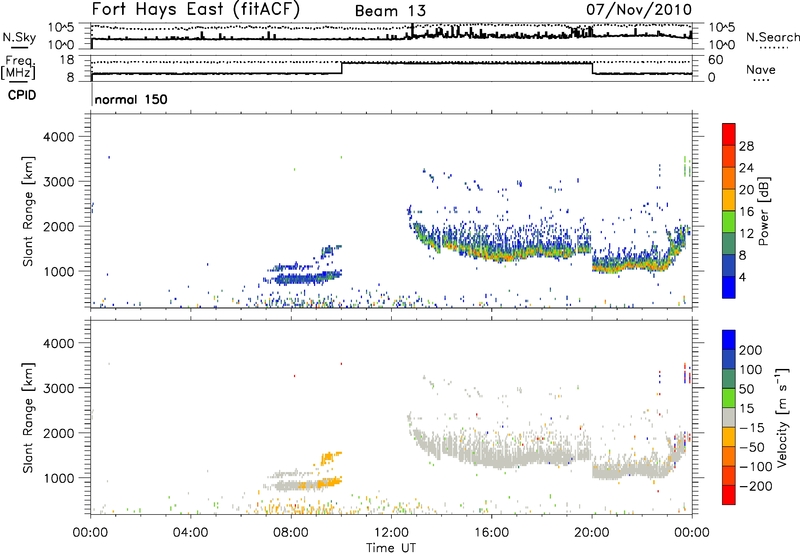
Task: Click the 'Freq. [MHz]' axis label
Action: pyautogui.click(x=18, y=67)
